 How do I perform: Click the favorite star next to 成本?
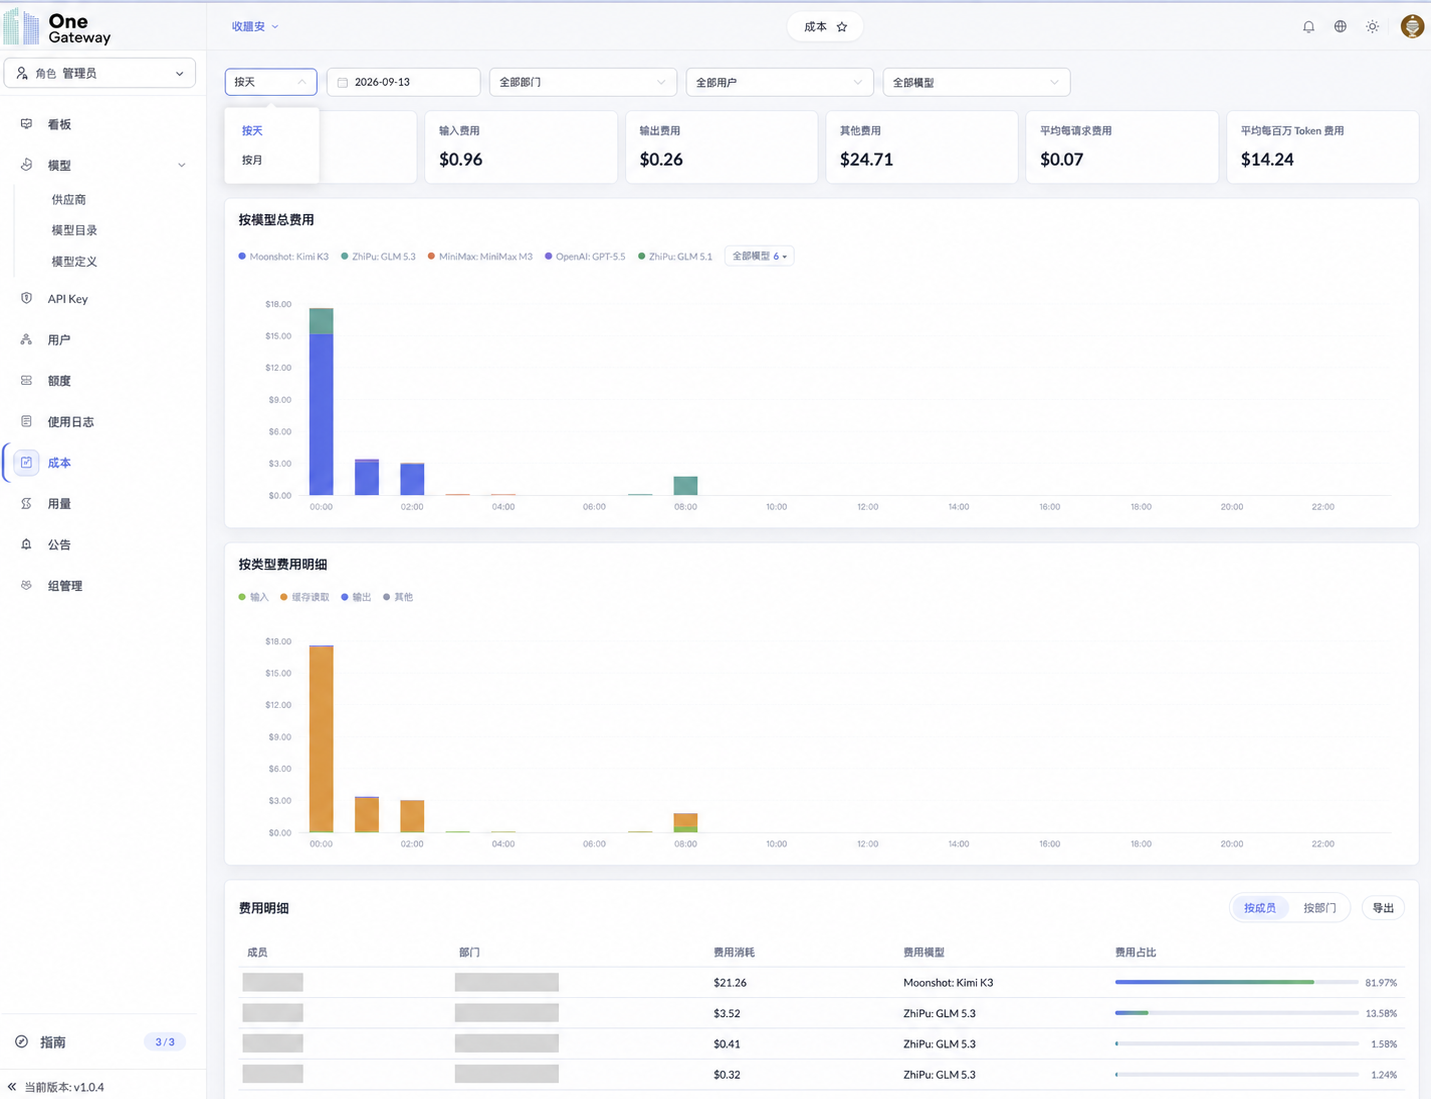[x=842, y=27]
